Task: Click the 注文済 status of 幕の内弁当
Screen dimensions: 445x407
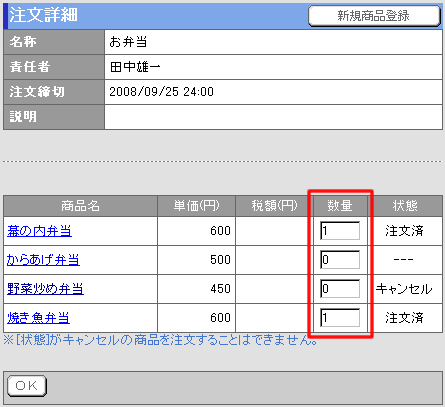Action: pos(404,231)
